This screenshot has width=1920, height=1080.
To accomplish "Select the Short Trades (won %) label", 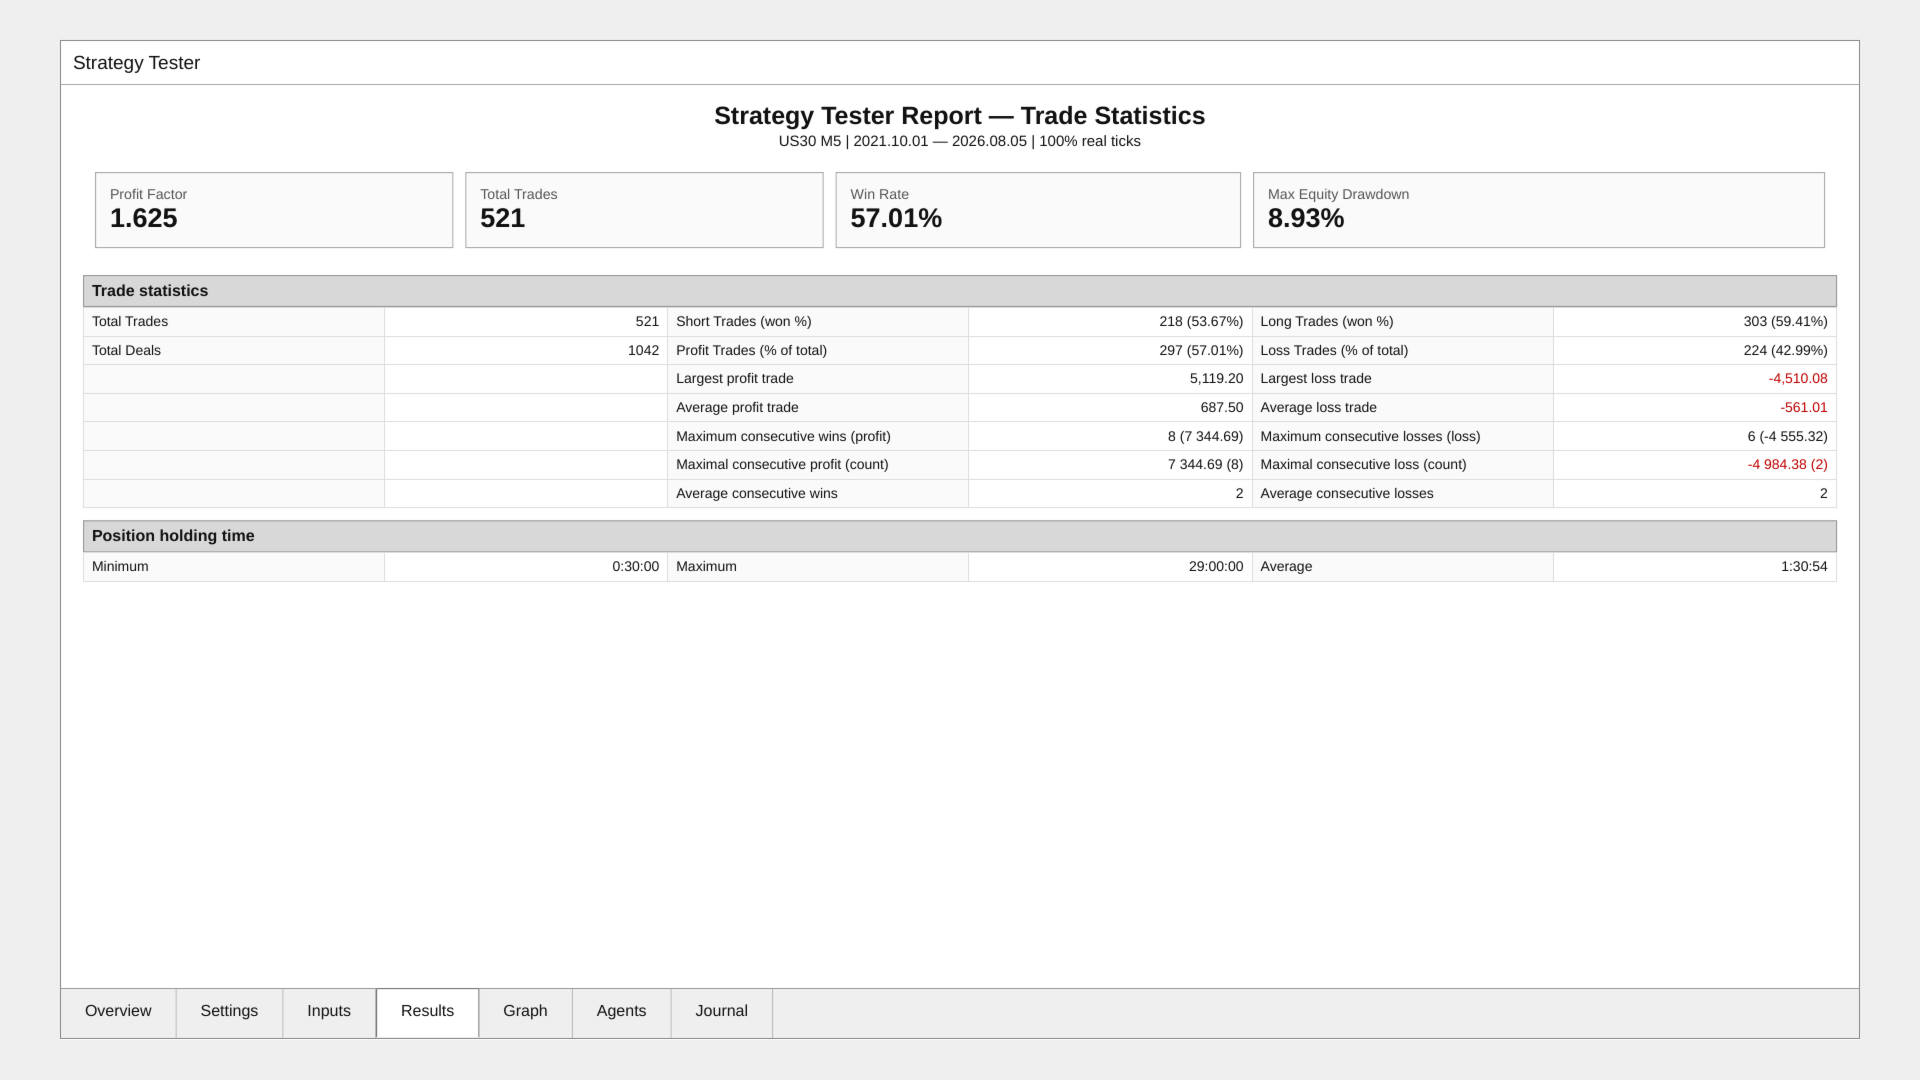I will point(744,322).
